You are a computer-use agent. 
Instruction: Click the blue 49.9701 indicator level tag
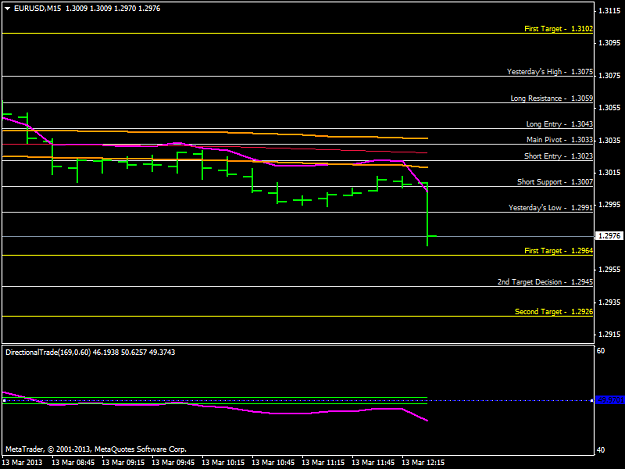pos(610,400)
